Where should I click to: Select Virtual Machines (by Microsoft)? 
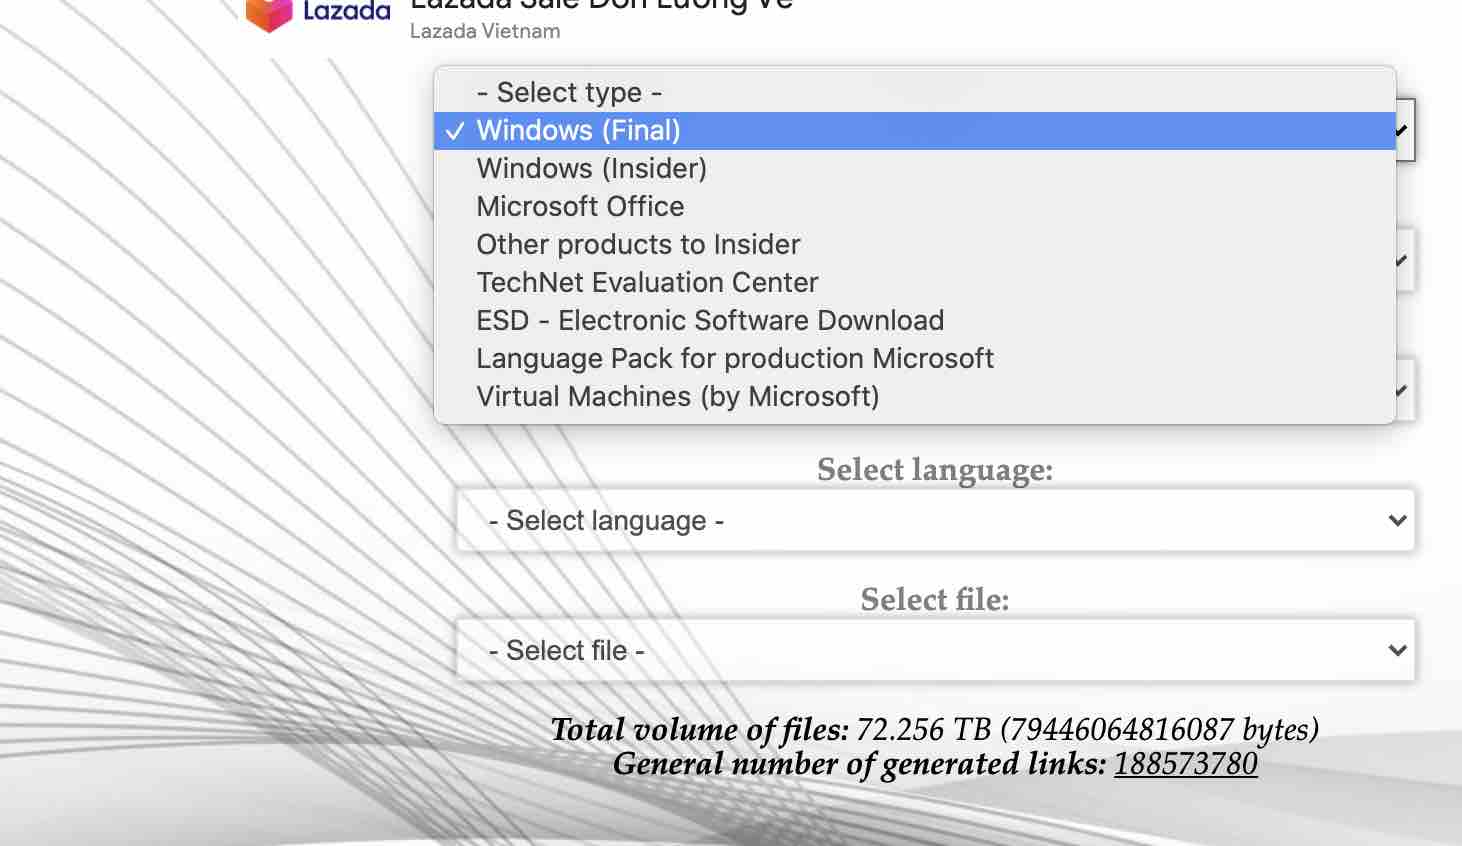(678, 397)
